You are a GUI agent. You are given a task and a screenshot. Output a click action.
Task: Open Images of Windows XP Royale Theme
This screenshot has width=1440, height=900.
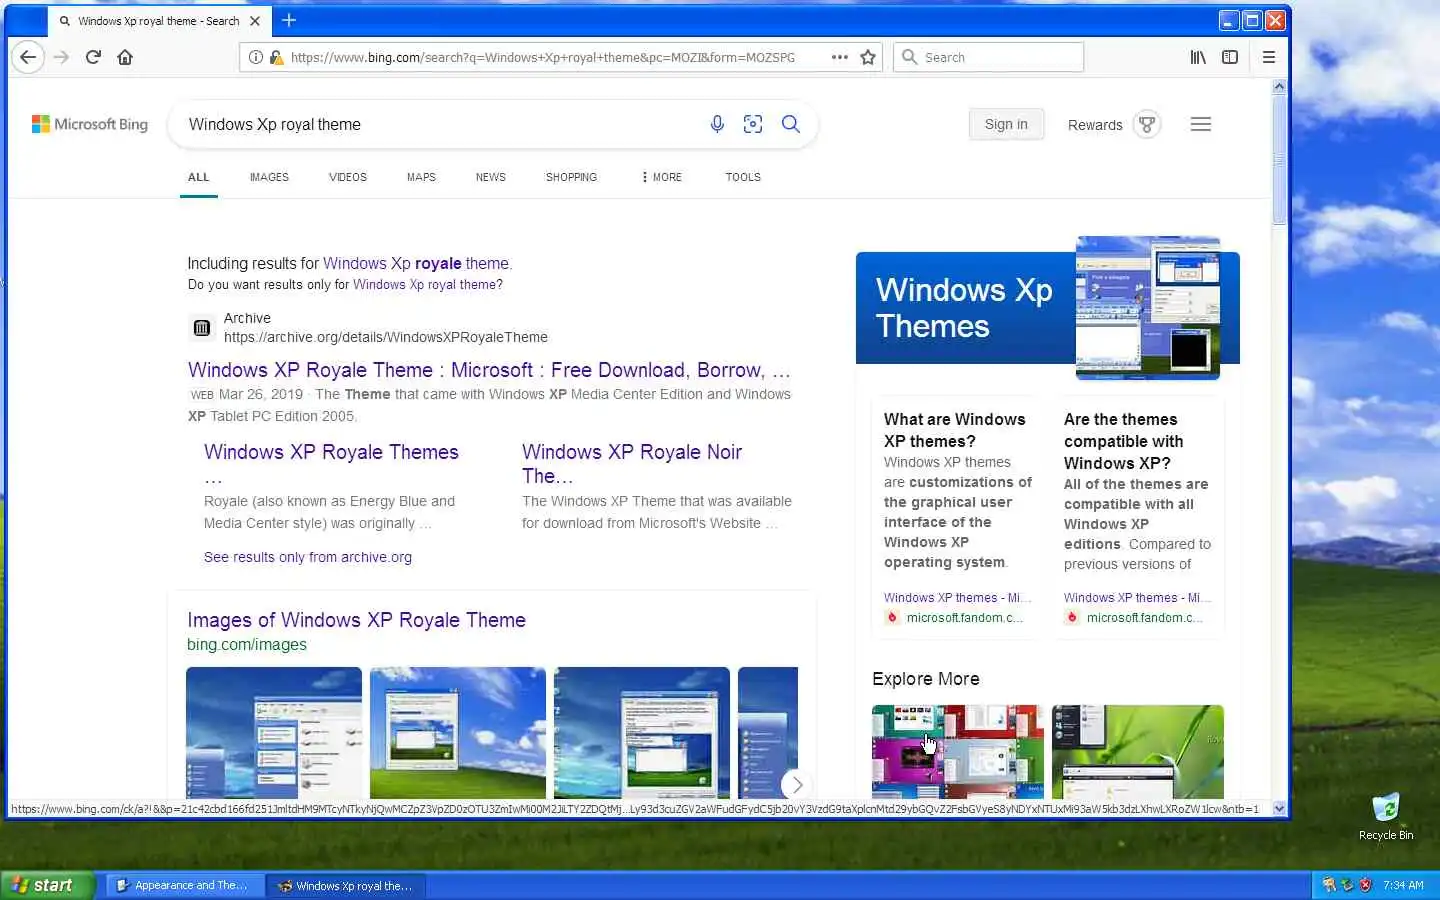(x=356, y=620)
